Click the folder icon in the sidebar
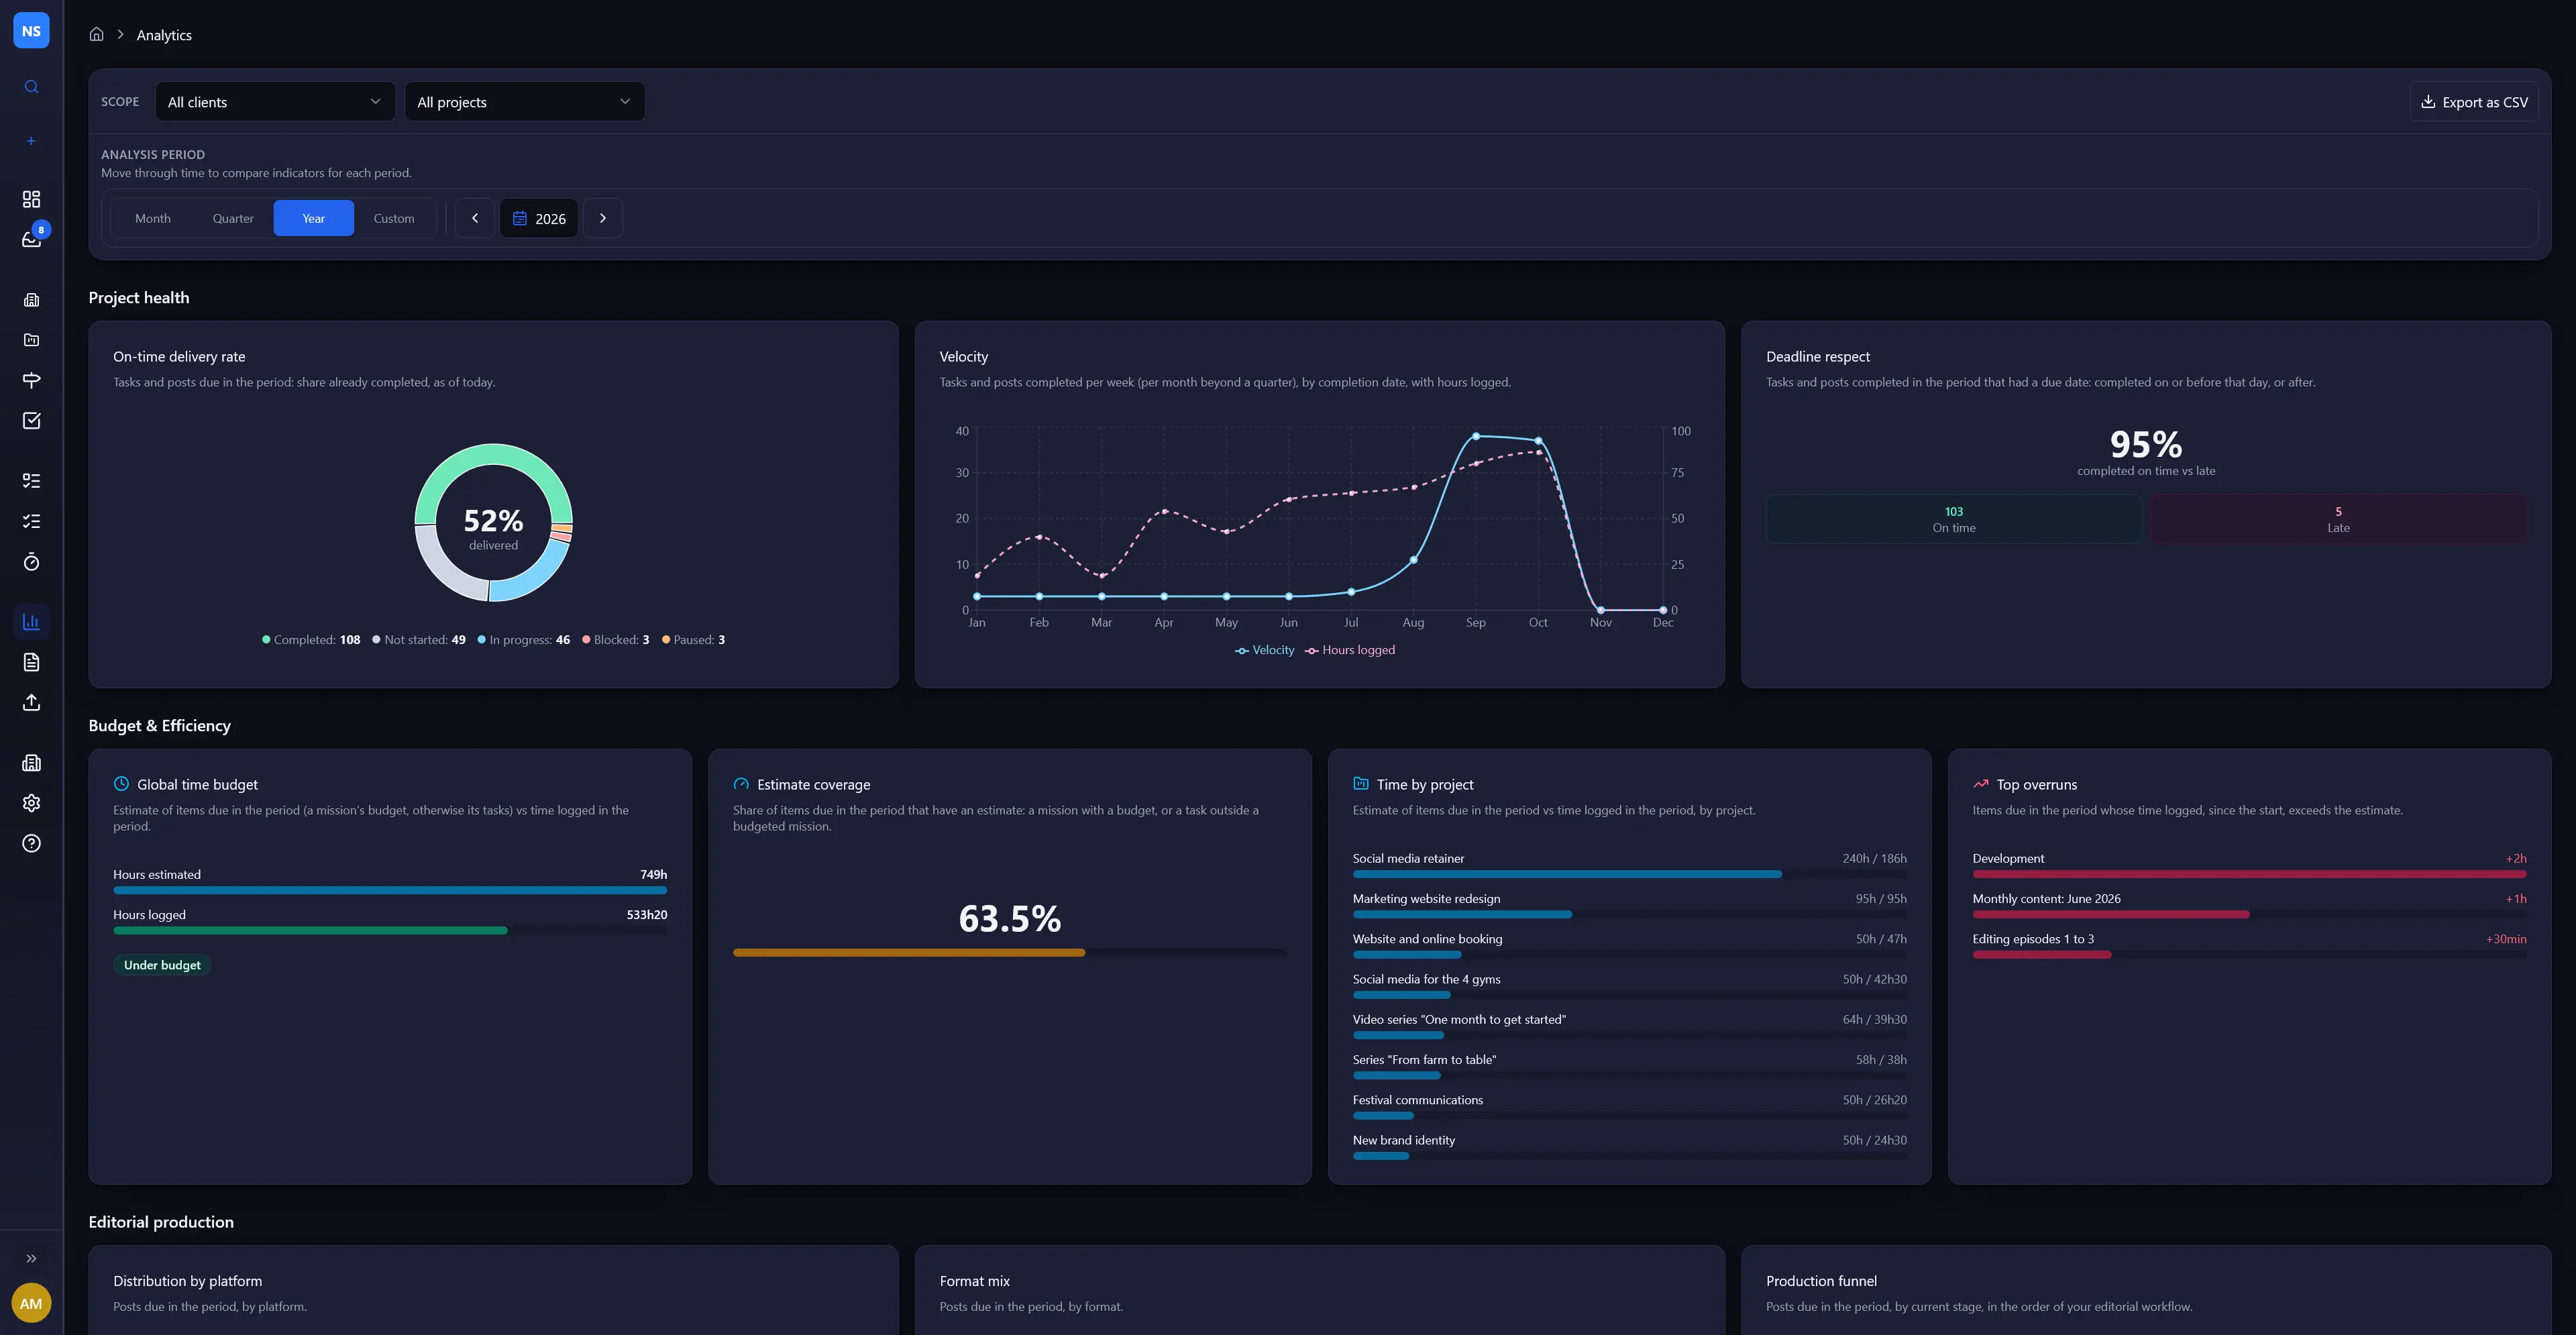The image size is (2576, 1335). (x=31, y=340)
